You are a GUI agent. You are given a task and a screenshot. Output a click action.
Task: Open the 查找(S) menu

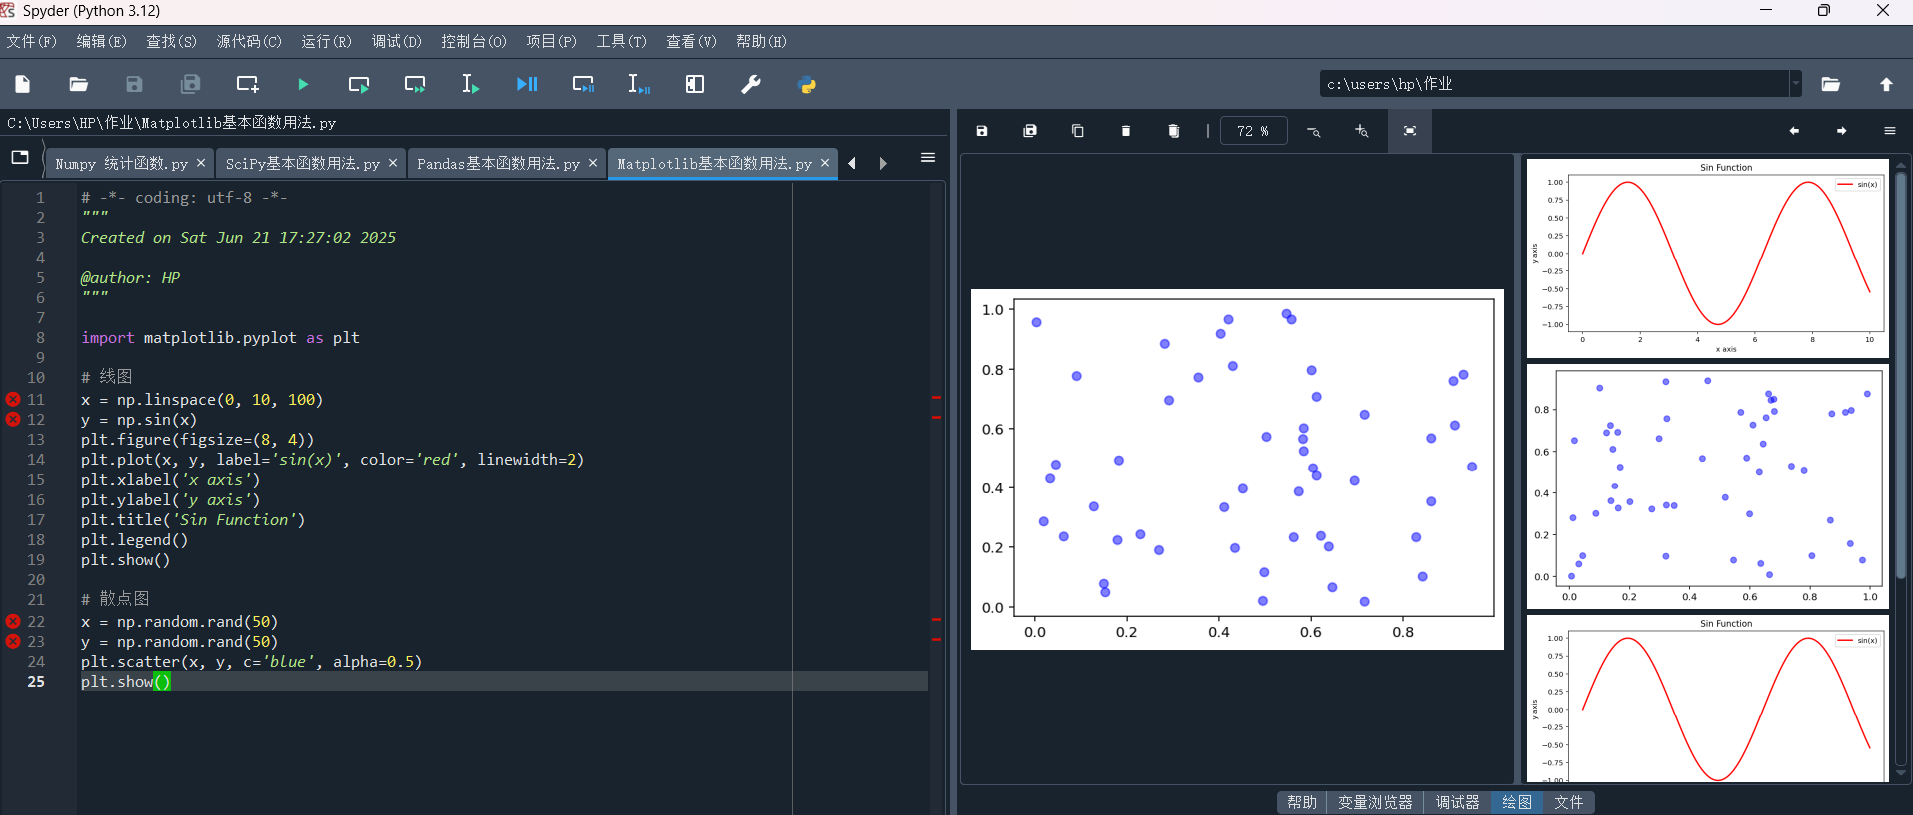tap(172, 41)
